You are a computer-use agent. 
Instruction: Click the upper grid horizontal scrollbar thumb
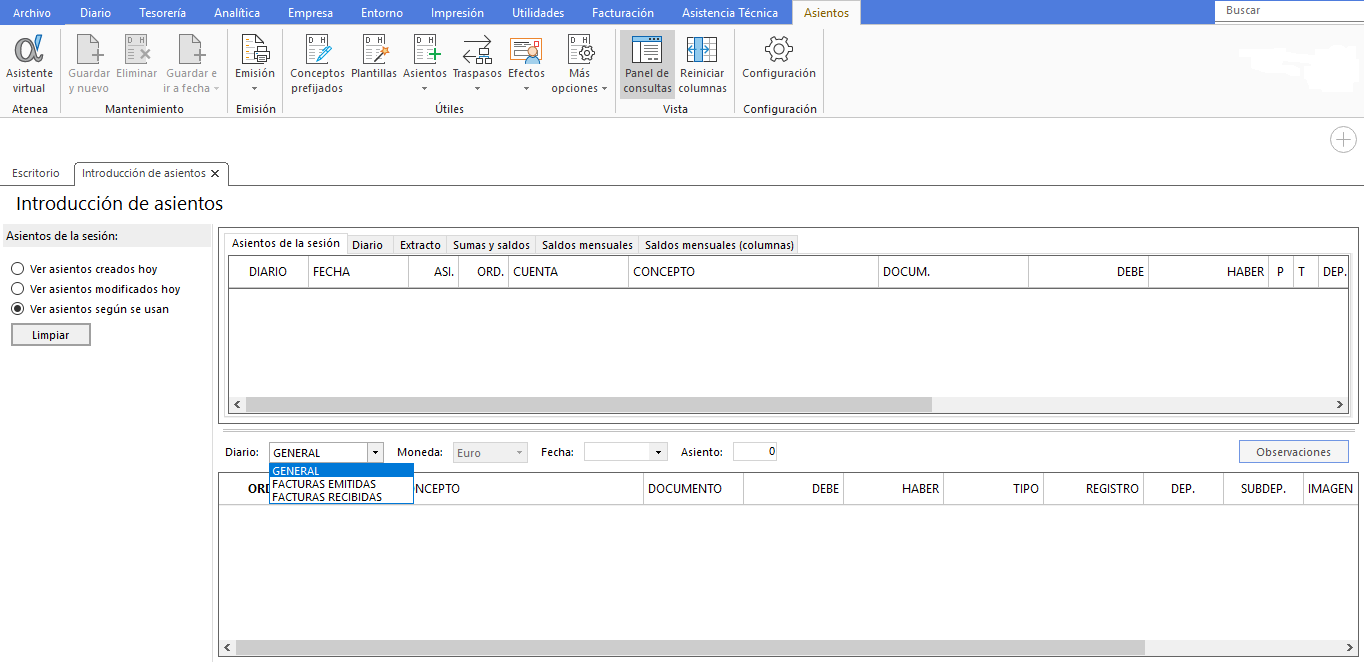tap(588, 405)
